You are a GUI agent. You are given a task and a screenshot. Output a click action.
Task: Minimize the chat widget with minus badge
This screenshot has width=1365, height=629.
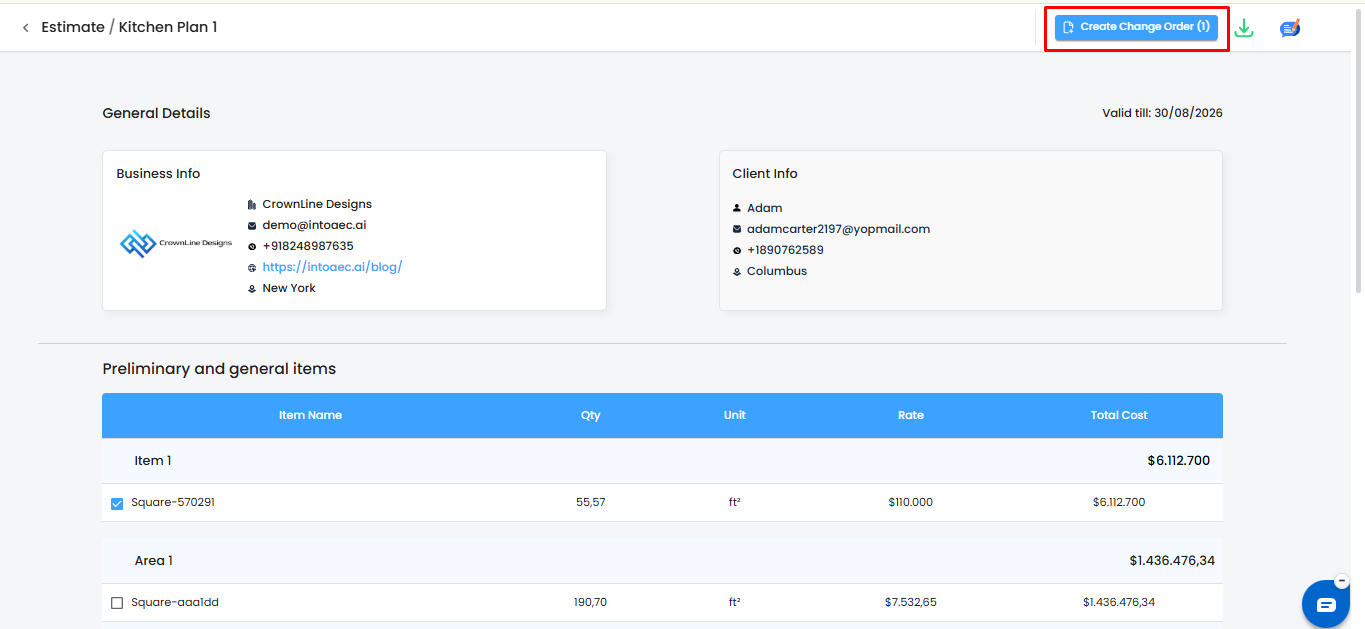tap(1341, 581)
